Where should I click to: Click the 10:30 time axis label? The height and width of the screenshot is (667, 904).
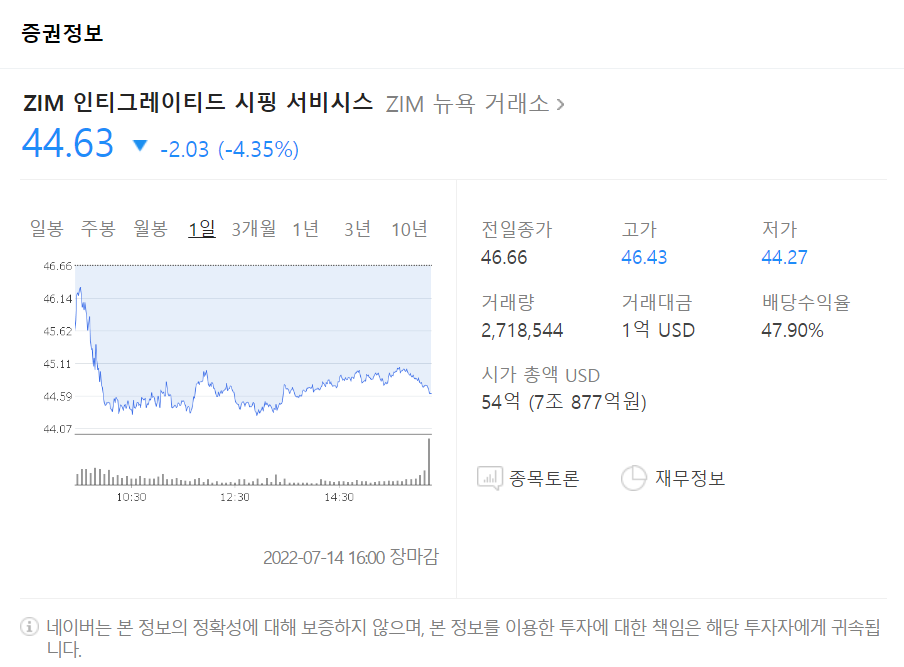(131, 497)
